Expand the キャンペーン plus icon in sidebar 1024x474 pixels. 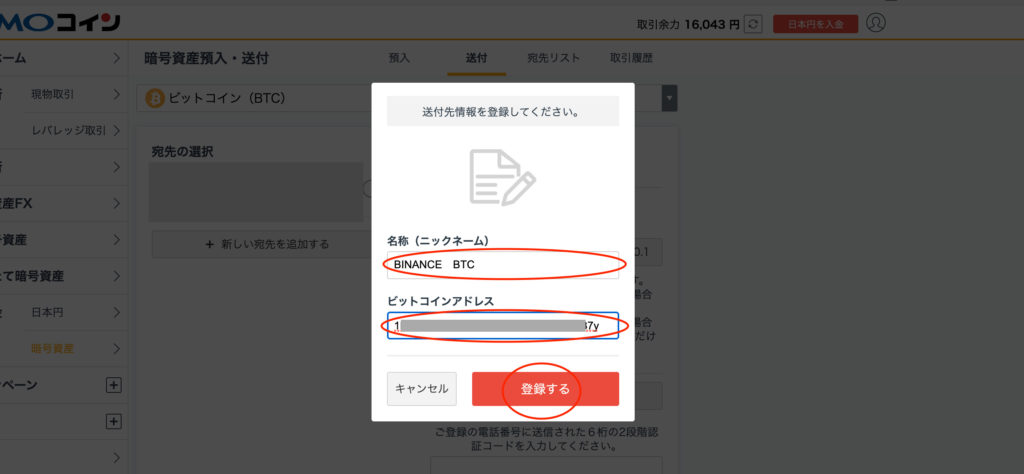[x=114, y=385]
